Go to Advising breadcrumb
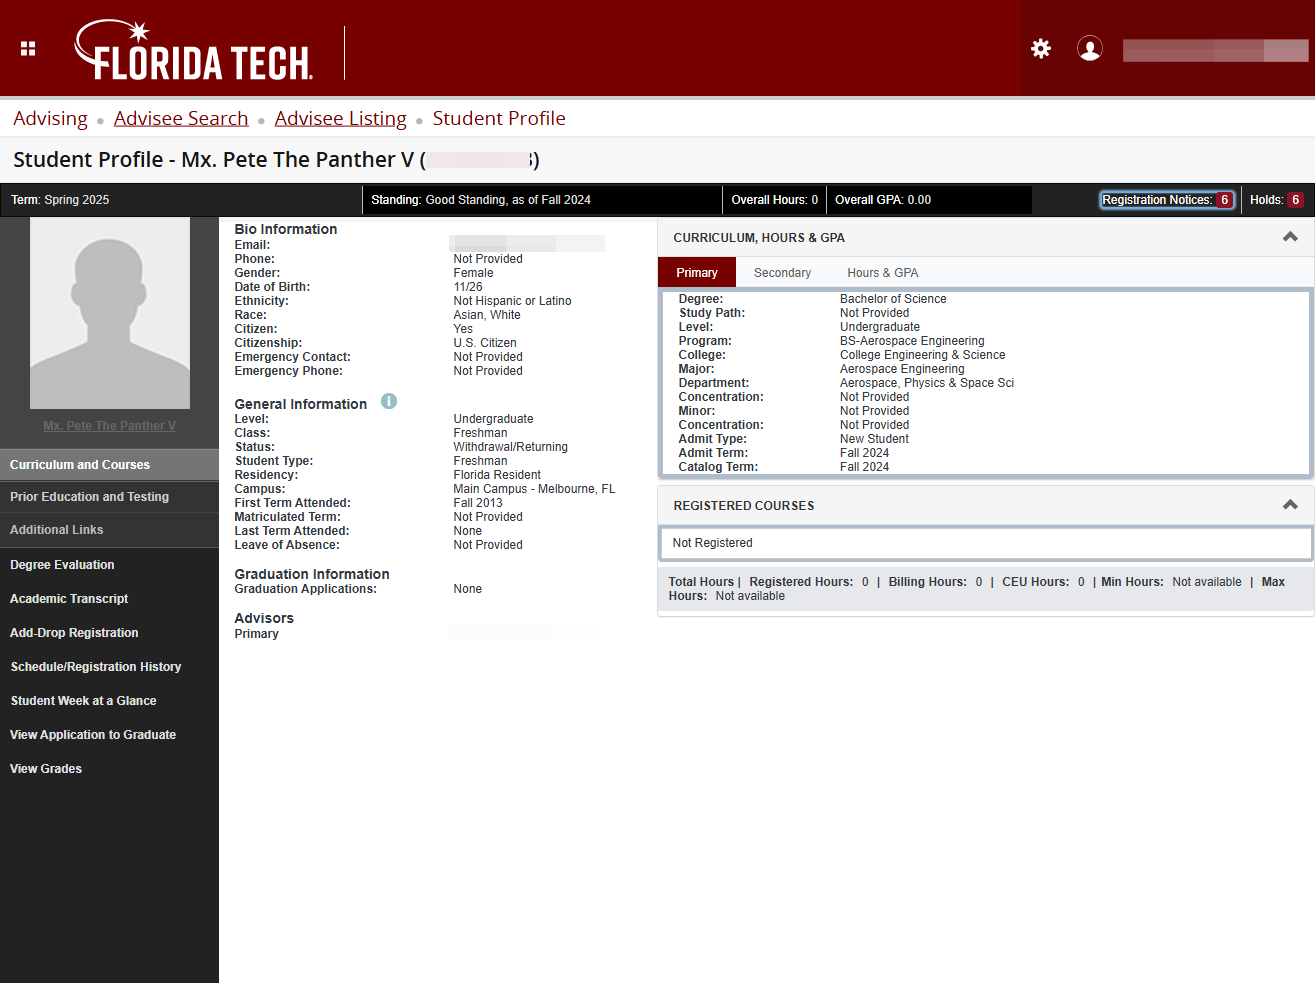The width and height of the screenshot is (1315, 983). point(51,118)
